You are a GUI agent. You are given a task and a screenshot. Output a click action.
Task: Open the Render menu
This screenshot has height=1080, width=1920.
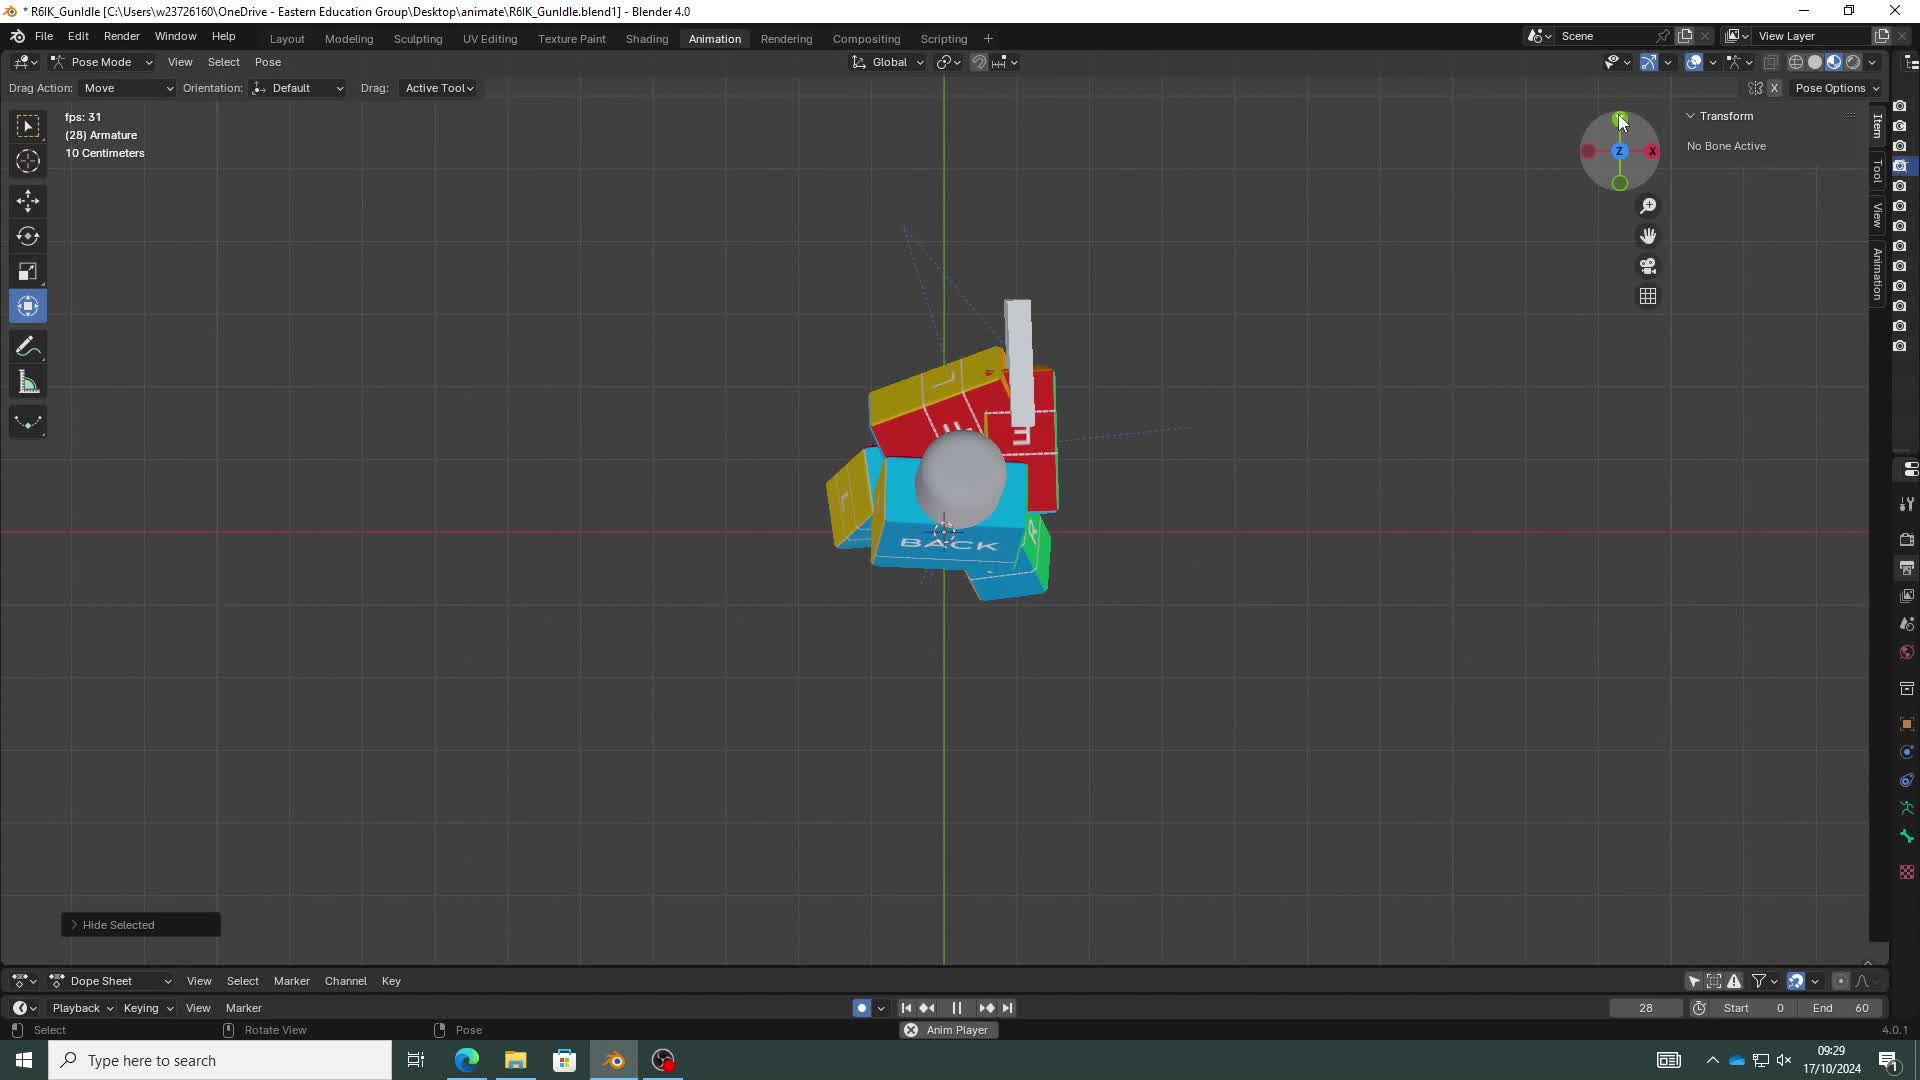point(121,36)
